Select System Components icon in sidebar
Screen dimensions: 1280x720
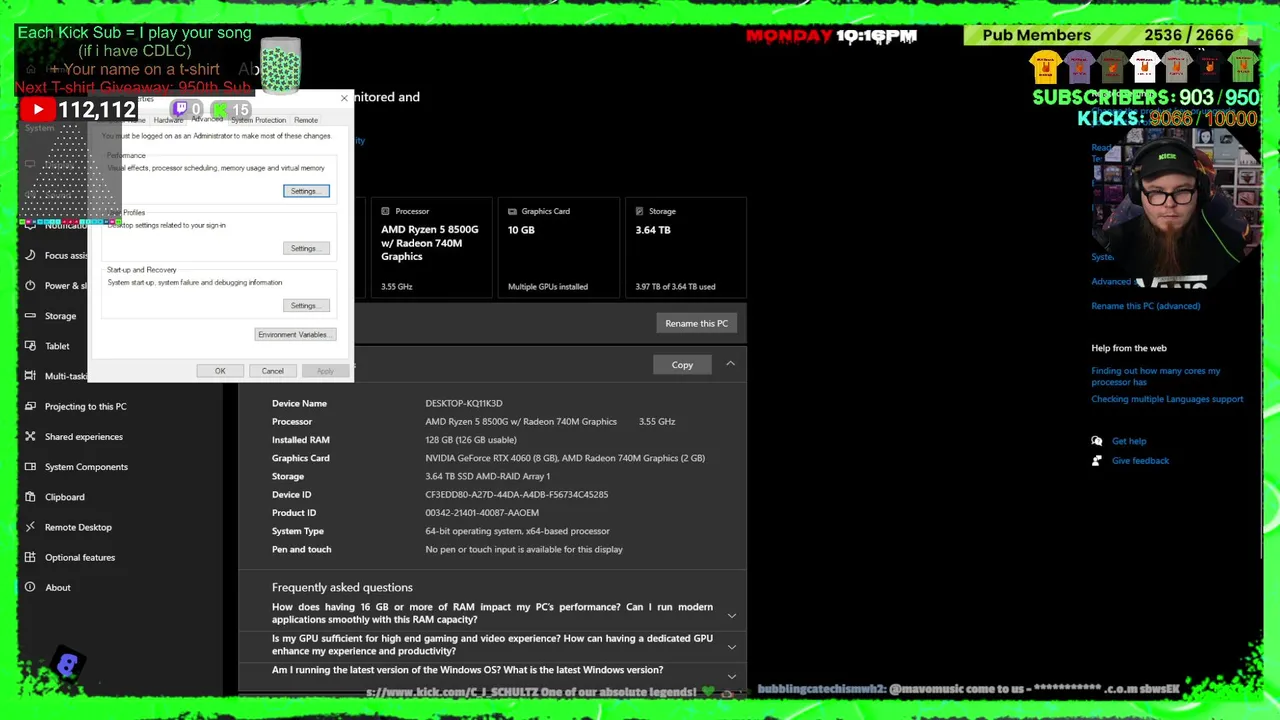30,467
